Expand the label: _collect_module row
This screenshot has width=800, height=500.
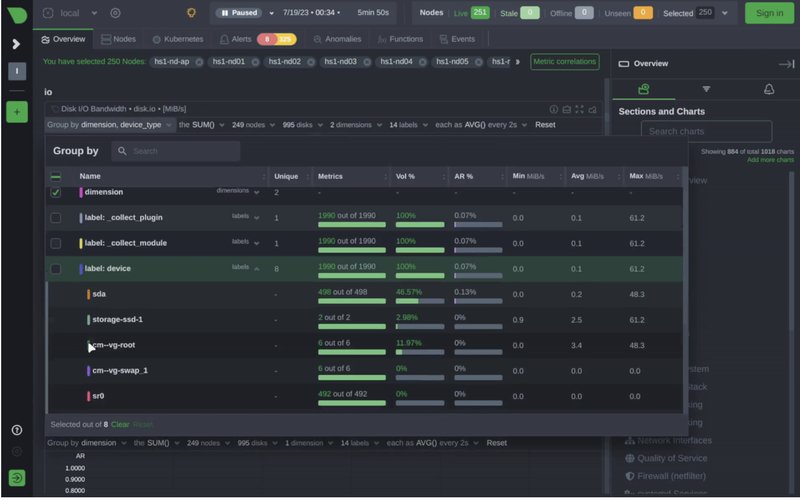(256, 243)
